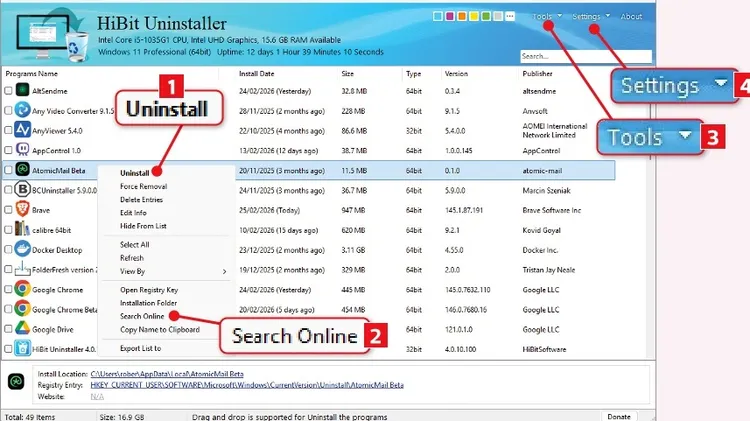Click the BCUninstaller program icon
Viewport: 750px width, 421px height.
[x=22, y=190]
